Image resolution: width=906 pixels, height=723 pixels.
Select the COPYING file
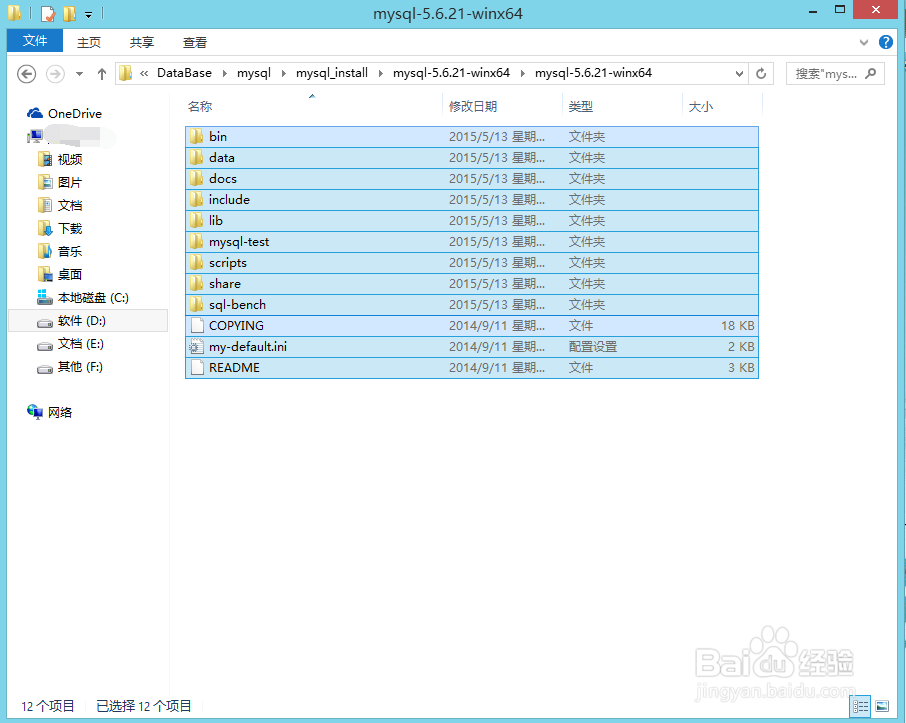(x=234, y=325)
